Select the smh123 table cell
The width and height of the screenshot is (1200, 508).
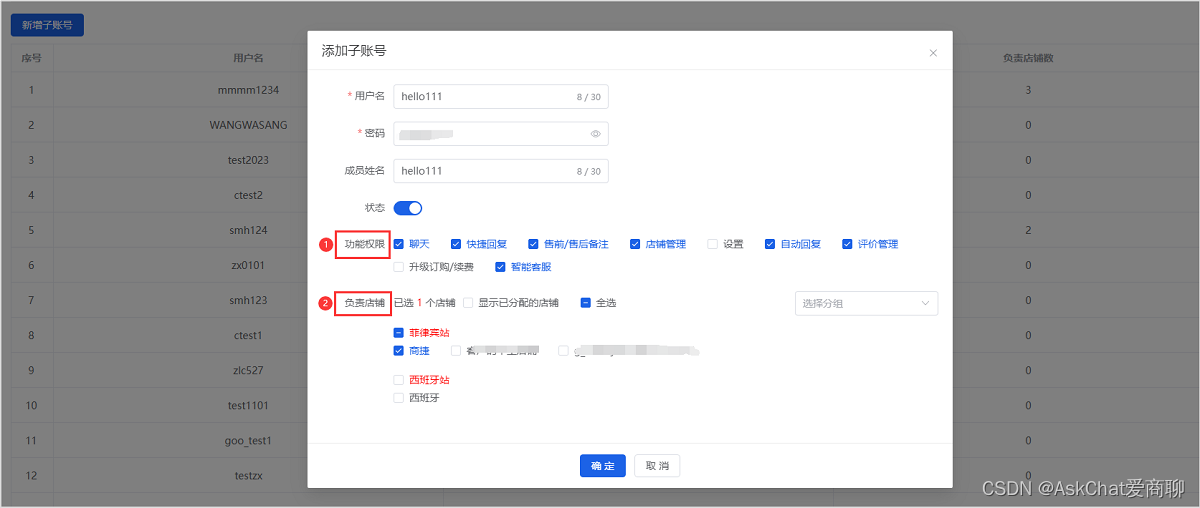248,300
